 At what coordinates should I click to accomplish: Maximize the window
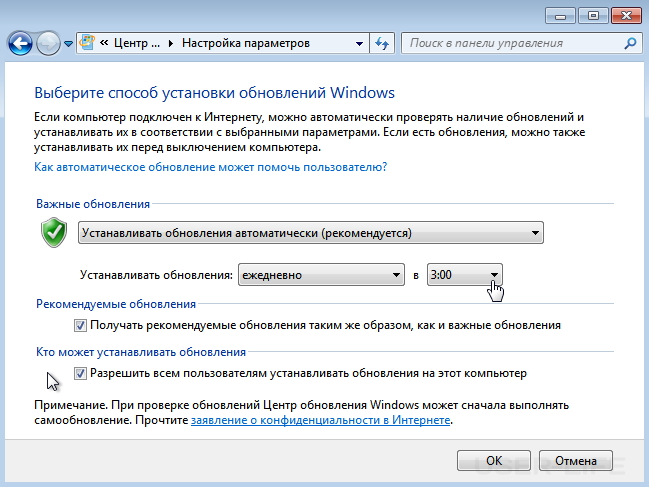click(593, 16)
